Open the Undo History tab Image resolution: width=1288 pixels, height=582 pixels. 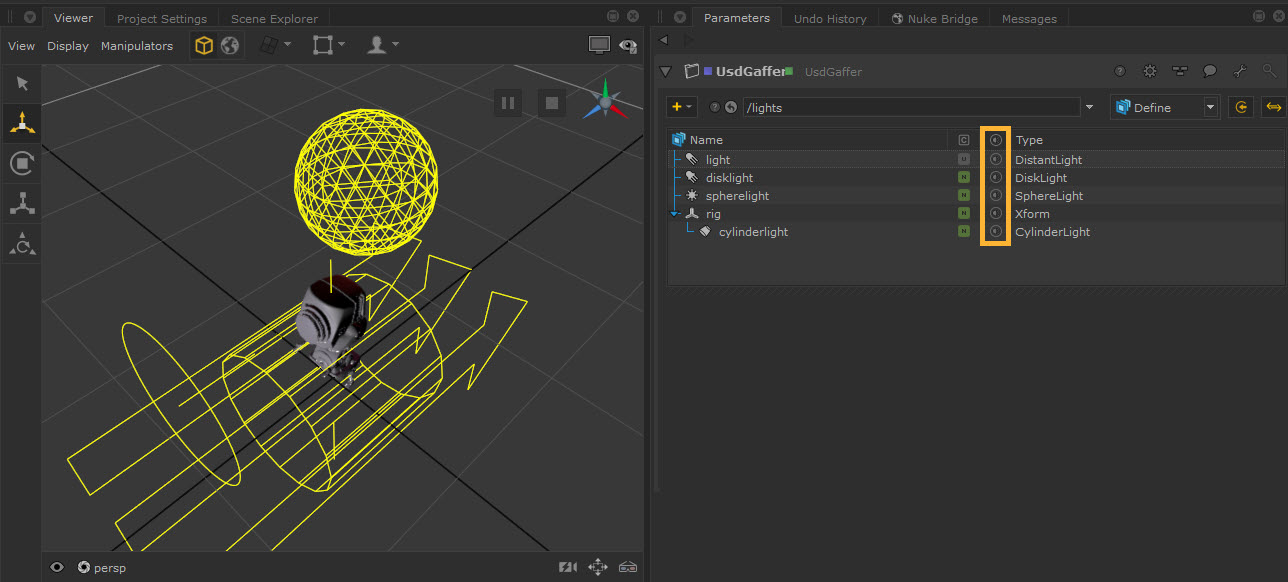(830, 19)
